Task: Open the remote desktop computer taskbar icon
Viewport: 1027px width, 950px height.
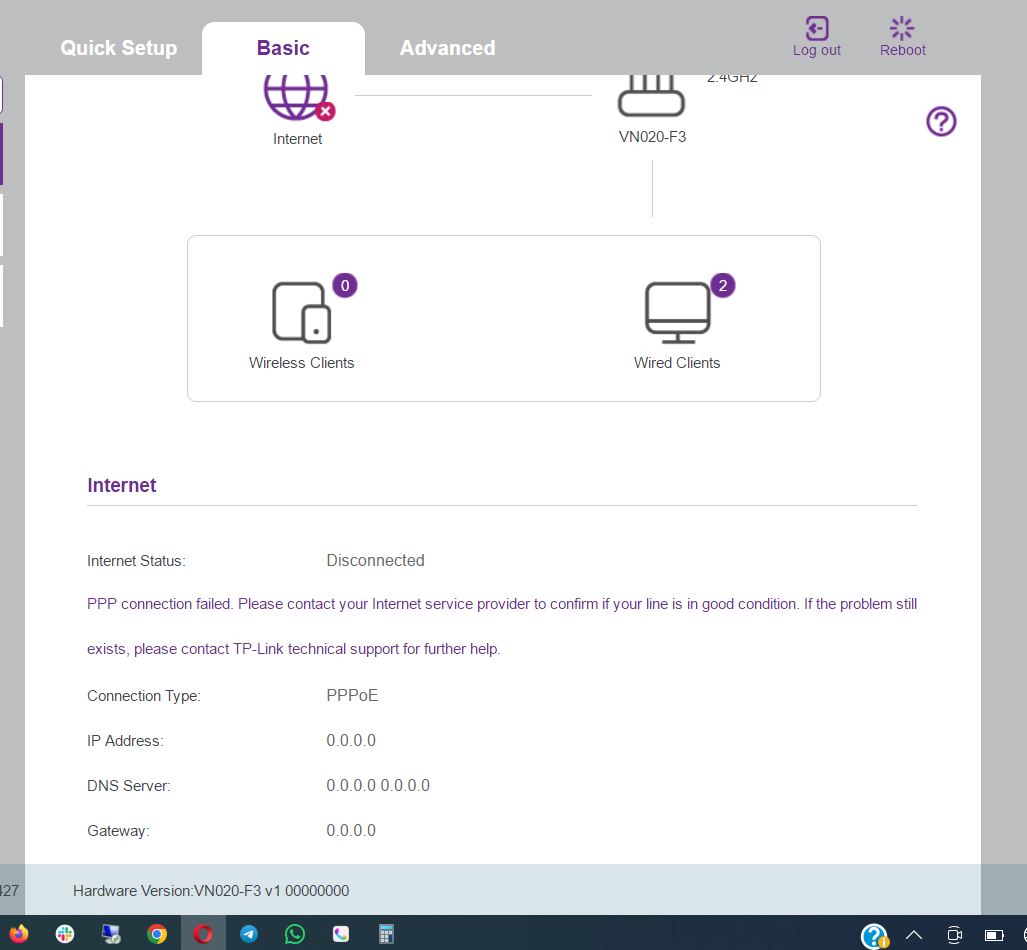Action: [x=111, y=934]
